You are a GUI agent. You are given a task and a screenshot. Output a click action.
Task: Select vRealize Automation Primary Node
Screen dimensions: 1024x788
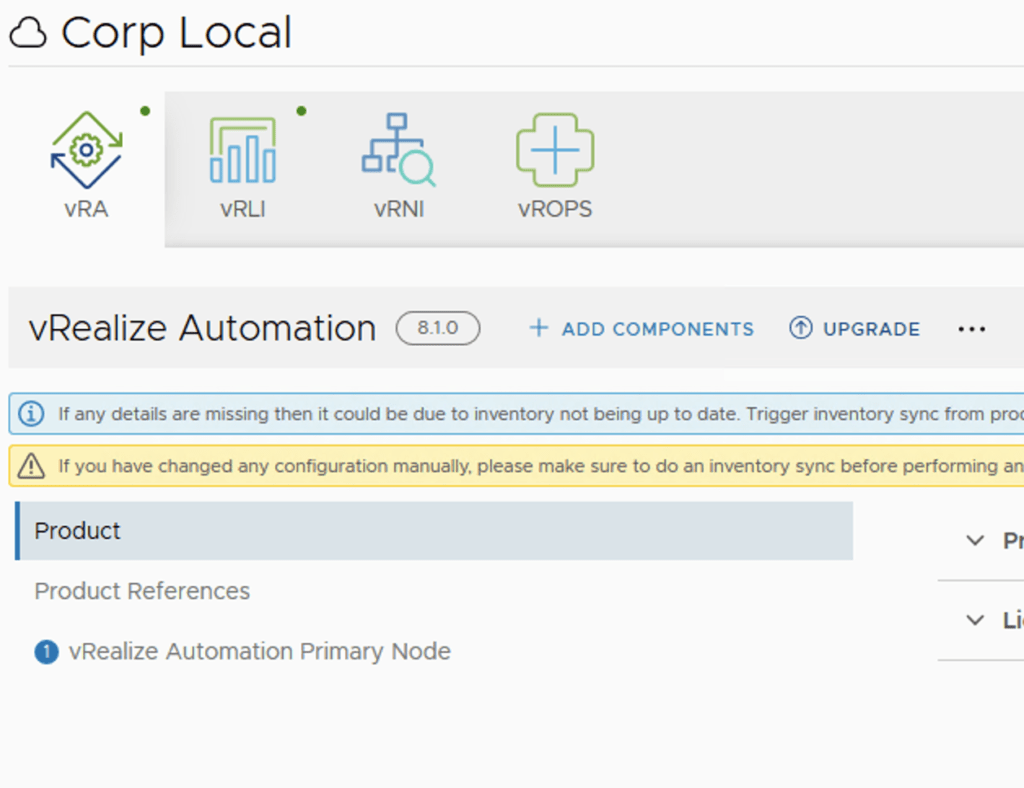[259, 652]
